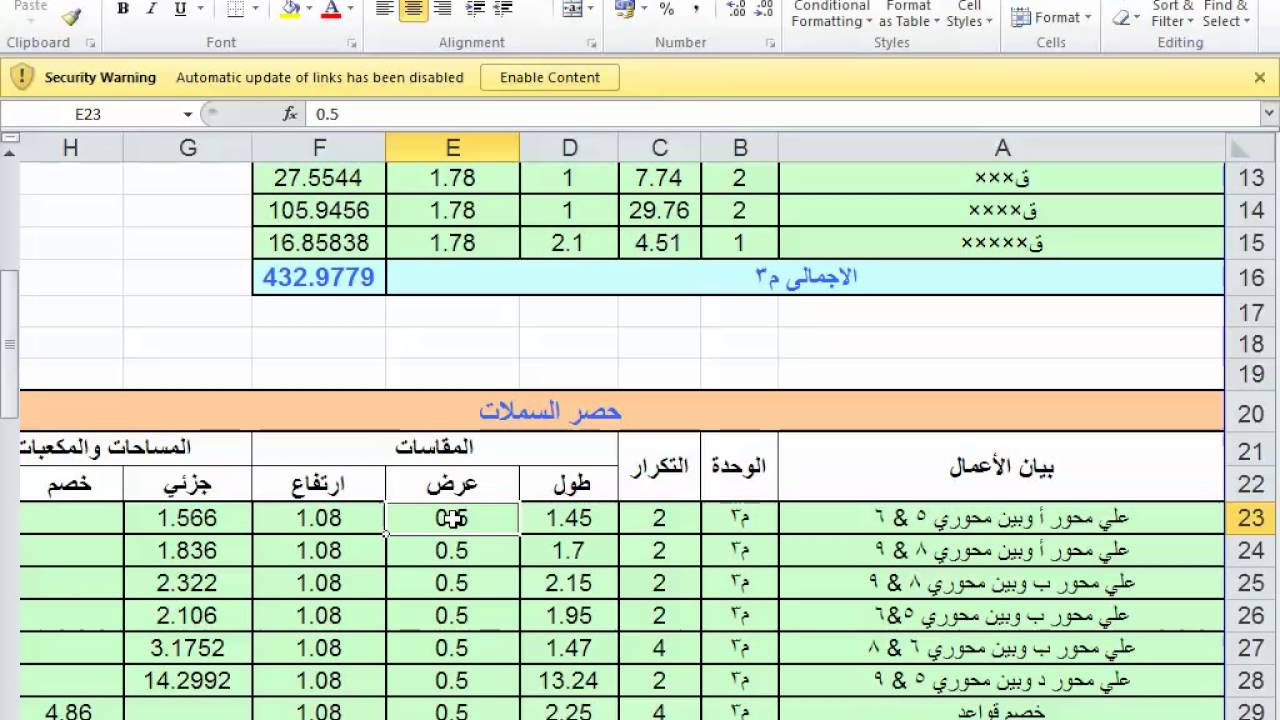Click the Security Warning shield icon
This screenshot has width=1280, height=720.
pyautogui.click(x=22, y=77)
